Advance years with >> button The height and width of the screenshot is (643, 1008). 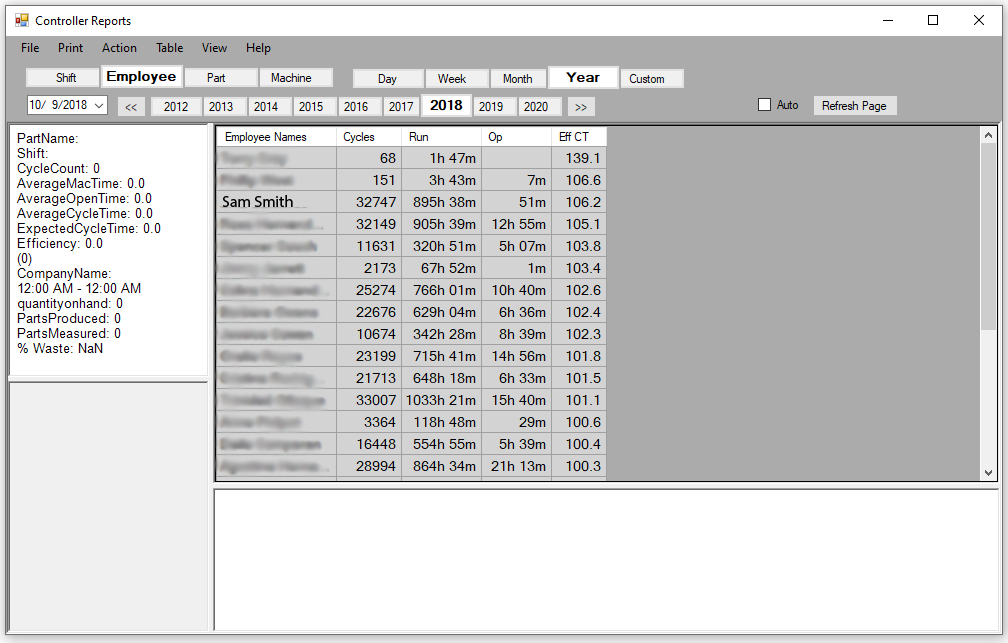[x=579, y=107]
